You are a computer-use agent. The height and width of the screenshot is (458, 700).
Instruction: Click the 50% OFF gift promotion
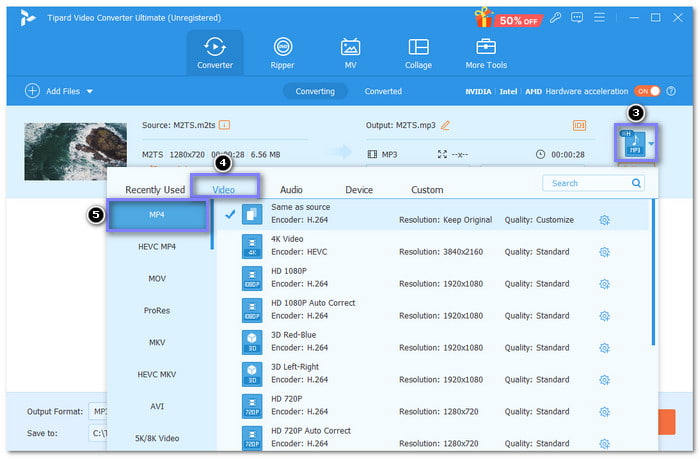[x=508, y=18]
